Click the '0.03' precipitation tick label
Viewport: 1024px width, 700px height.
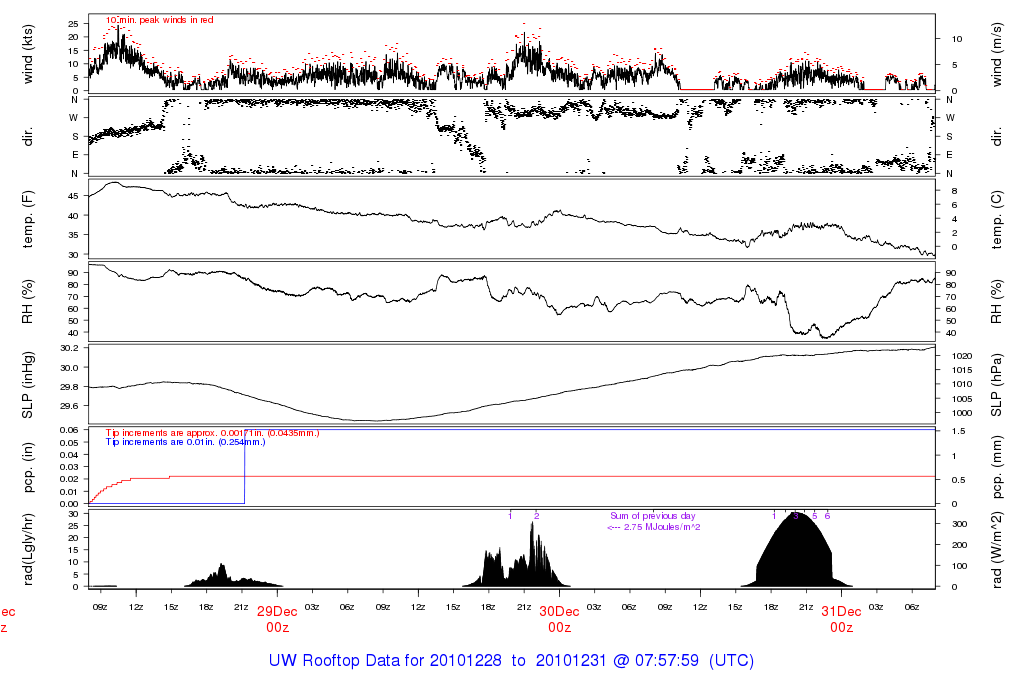coord(69,467)
